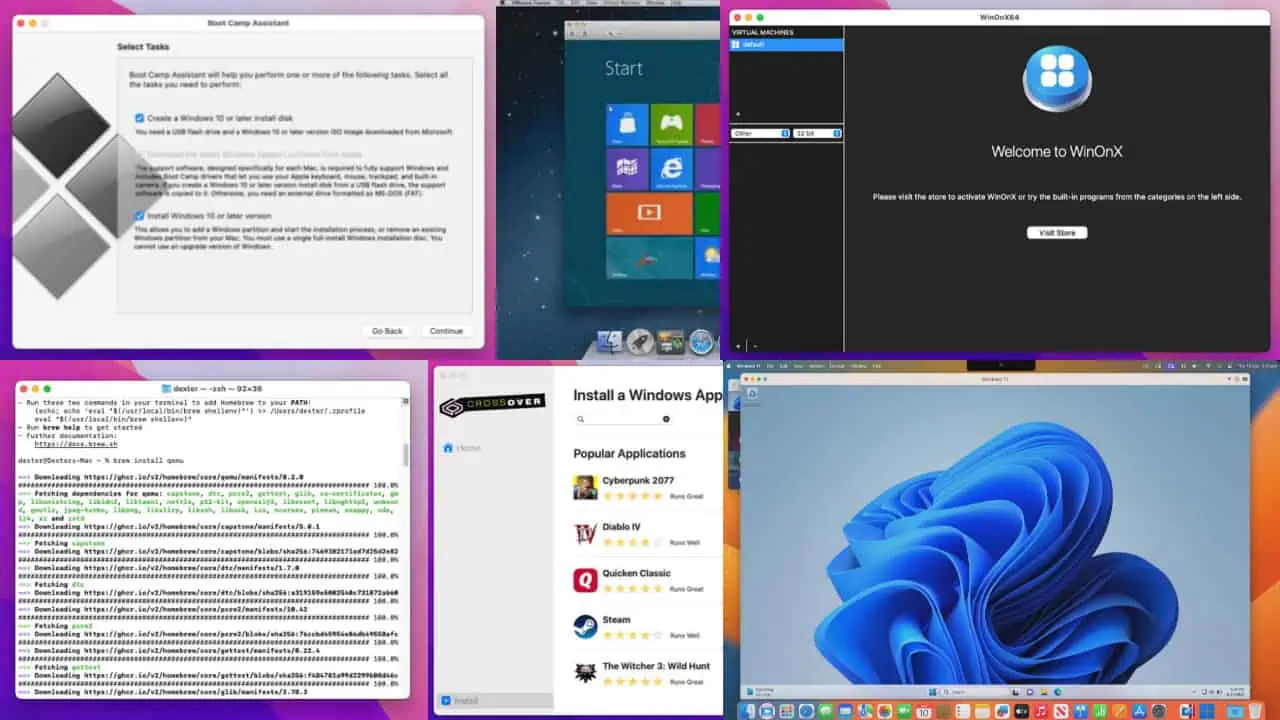Click Windows 11 logo icon in macOS dock
Image resolution: width=1280 pixels, height=720 pixels.
[x=1207, y=711]
